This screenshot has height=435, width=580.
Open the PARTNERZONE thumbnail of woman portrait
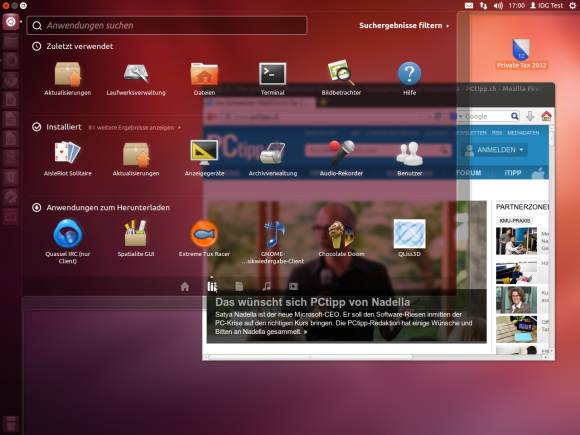pyautogui.click(x=516, y=300)
